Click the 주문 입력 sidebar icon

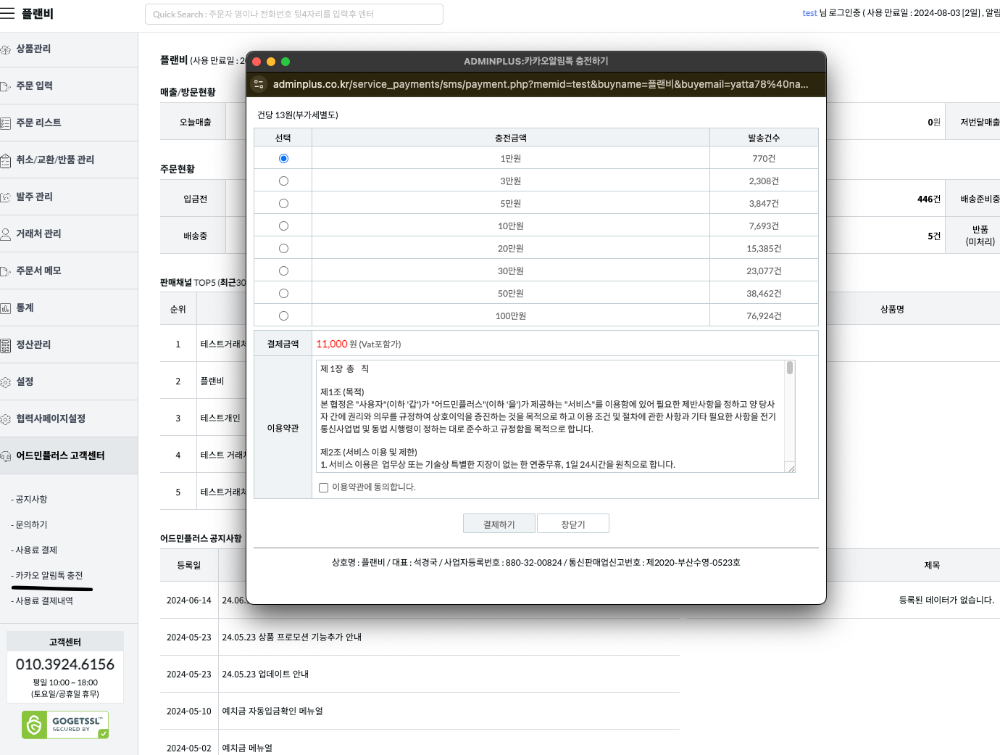pos(5,86)
